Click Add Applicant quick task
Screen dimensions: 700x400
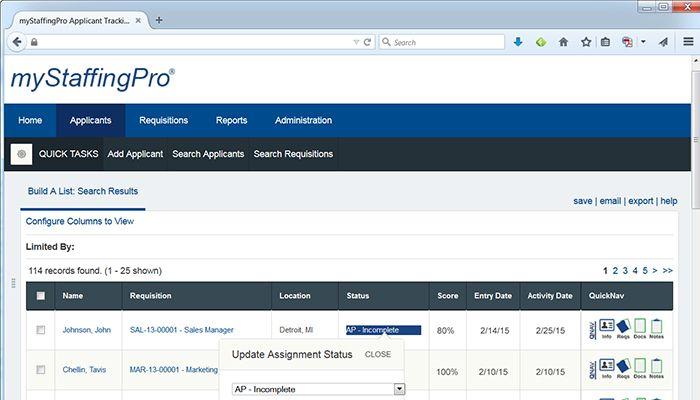135,154
